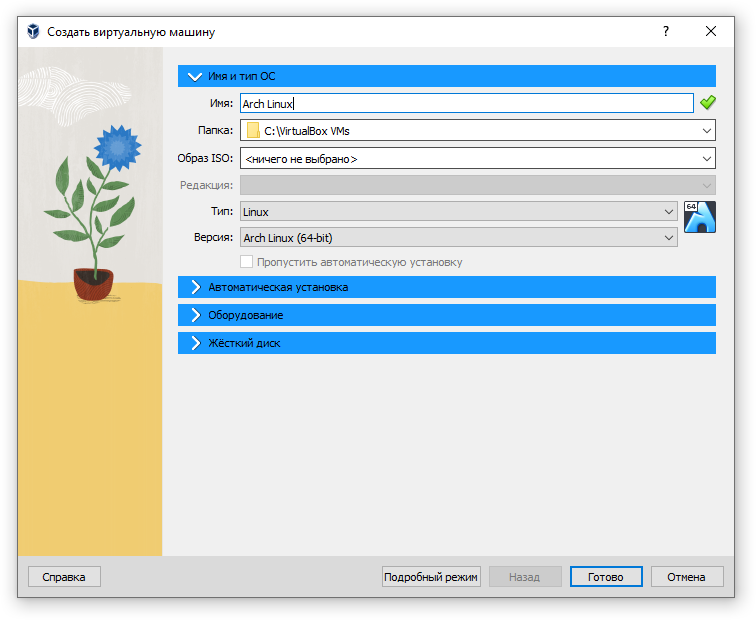This screenshot has width=756, height=620.
Task: Open the Версия dropdown with Arch Linux
Action: click(459, 238)
